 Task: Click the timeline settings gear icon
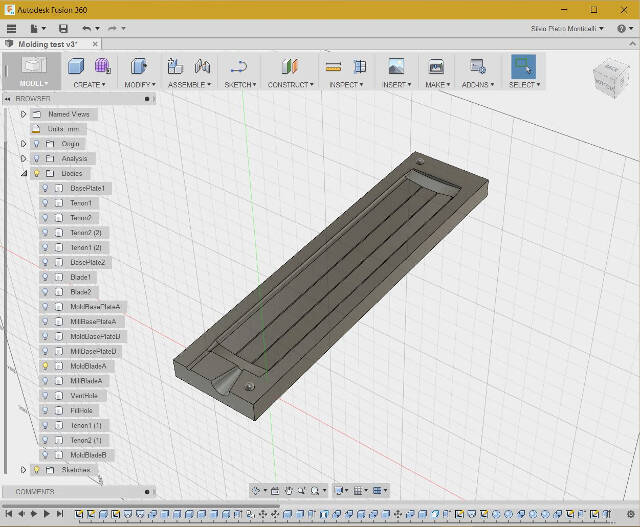[631, 514]
